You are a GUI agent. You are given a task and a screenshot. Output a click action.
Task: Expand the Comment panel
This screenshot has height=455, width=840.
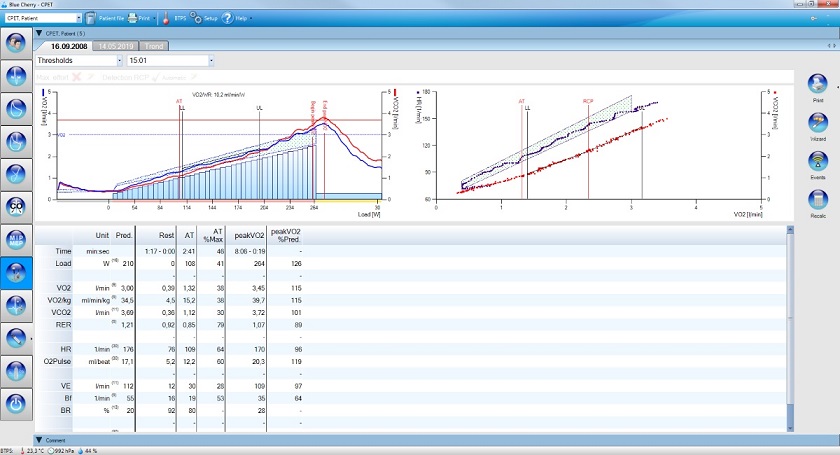tap(39, 440)
